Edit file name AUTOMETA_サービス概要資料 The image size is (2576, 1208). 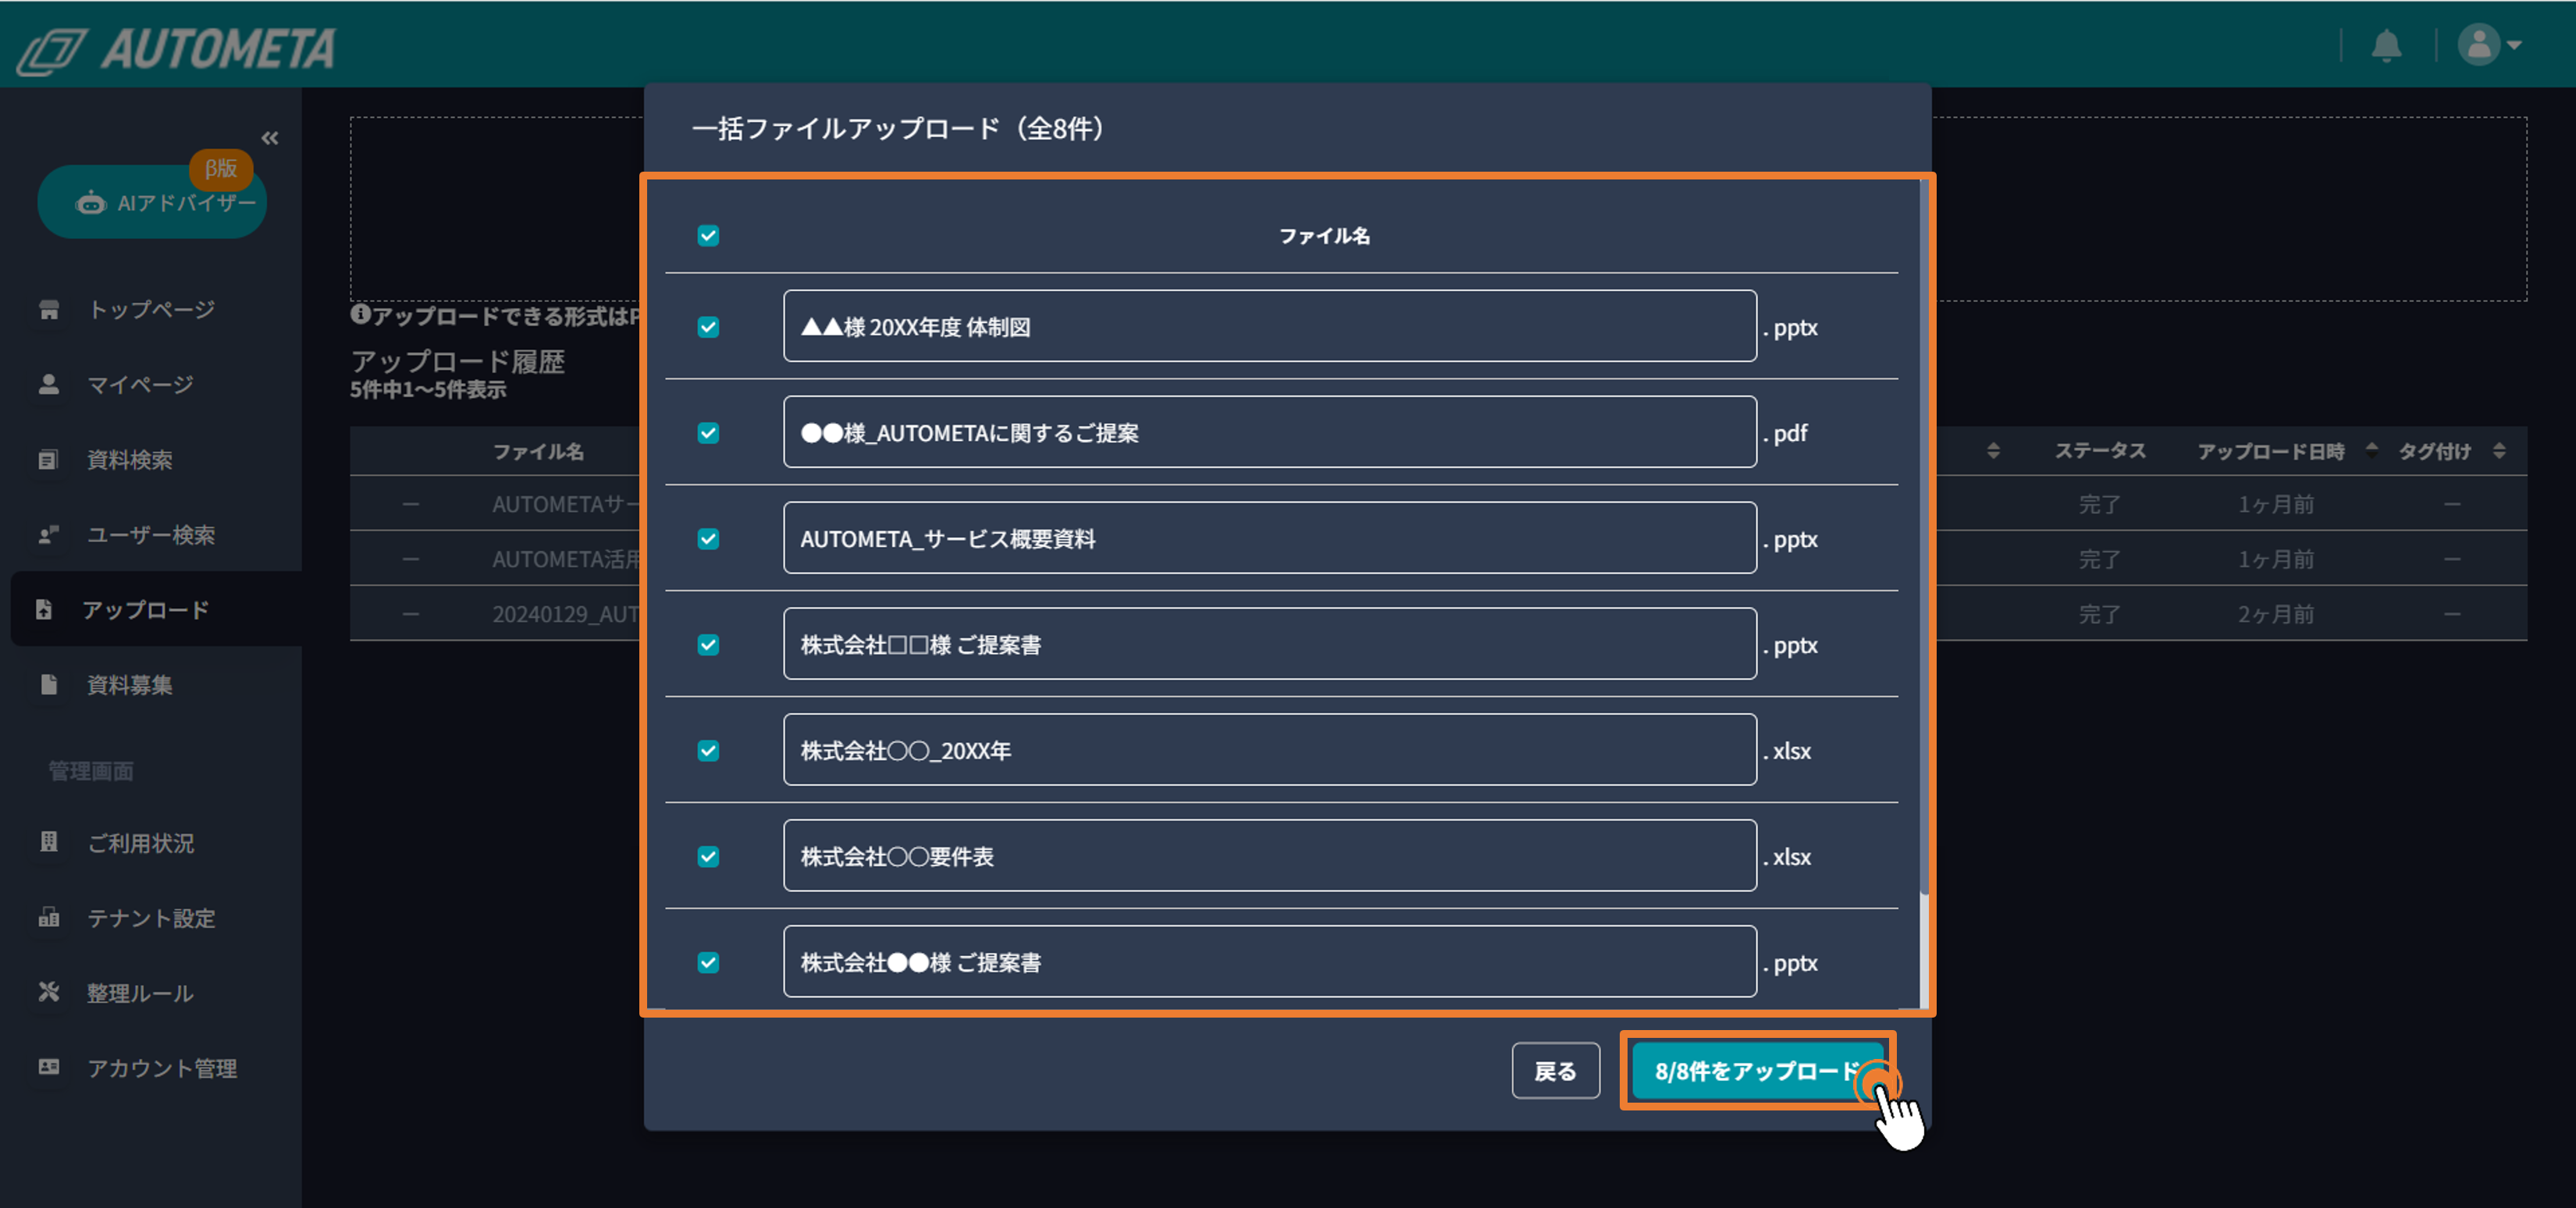1270,538
